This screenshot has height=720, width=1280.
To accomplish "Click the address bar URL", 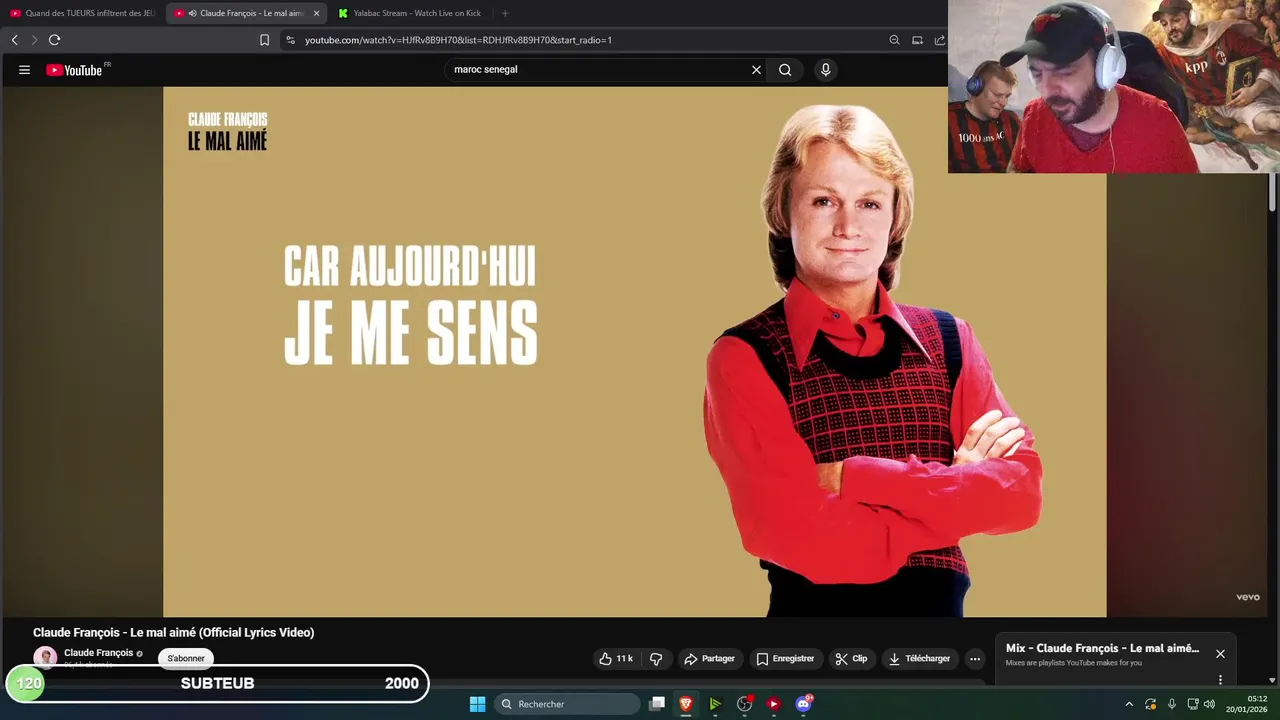I will click(x=458, y=40).
